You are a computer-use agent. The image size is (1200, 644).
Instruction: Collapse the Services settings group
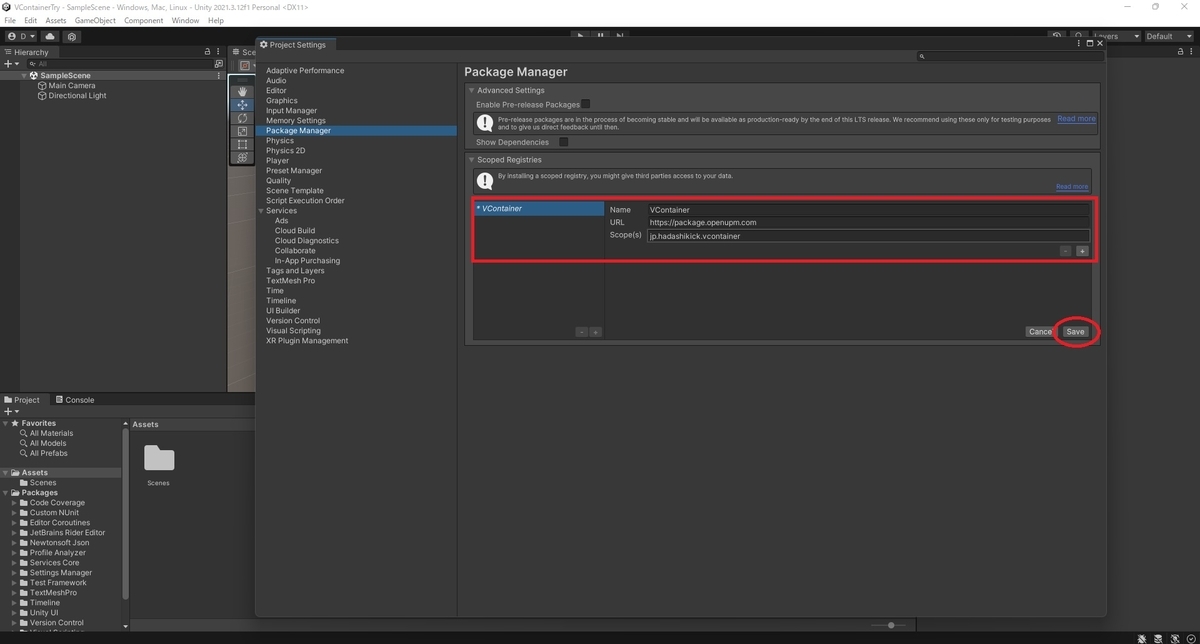pos(262,211)
